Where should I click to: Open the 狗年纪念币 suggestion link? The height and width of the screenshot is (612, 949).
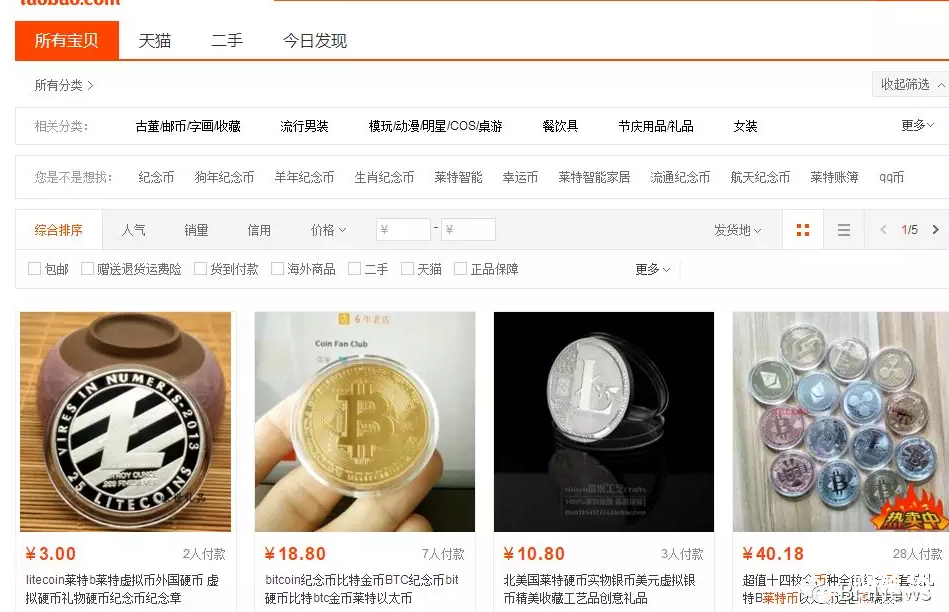point(224,177)
